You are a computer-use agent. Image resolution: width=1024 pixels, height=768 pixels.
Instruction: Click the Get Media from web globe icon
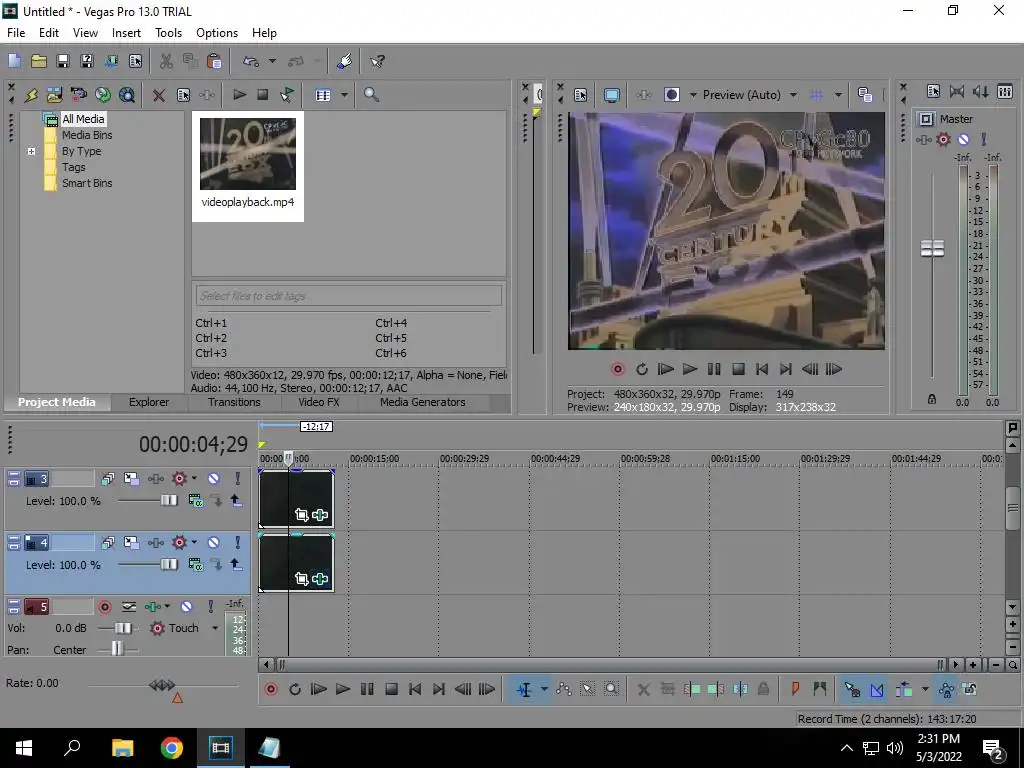tap(103, 95)
